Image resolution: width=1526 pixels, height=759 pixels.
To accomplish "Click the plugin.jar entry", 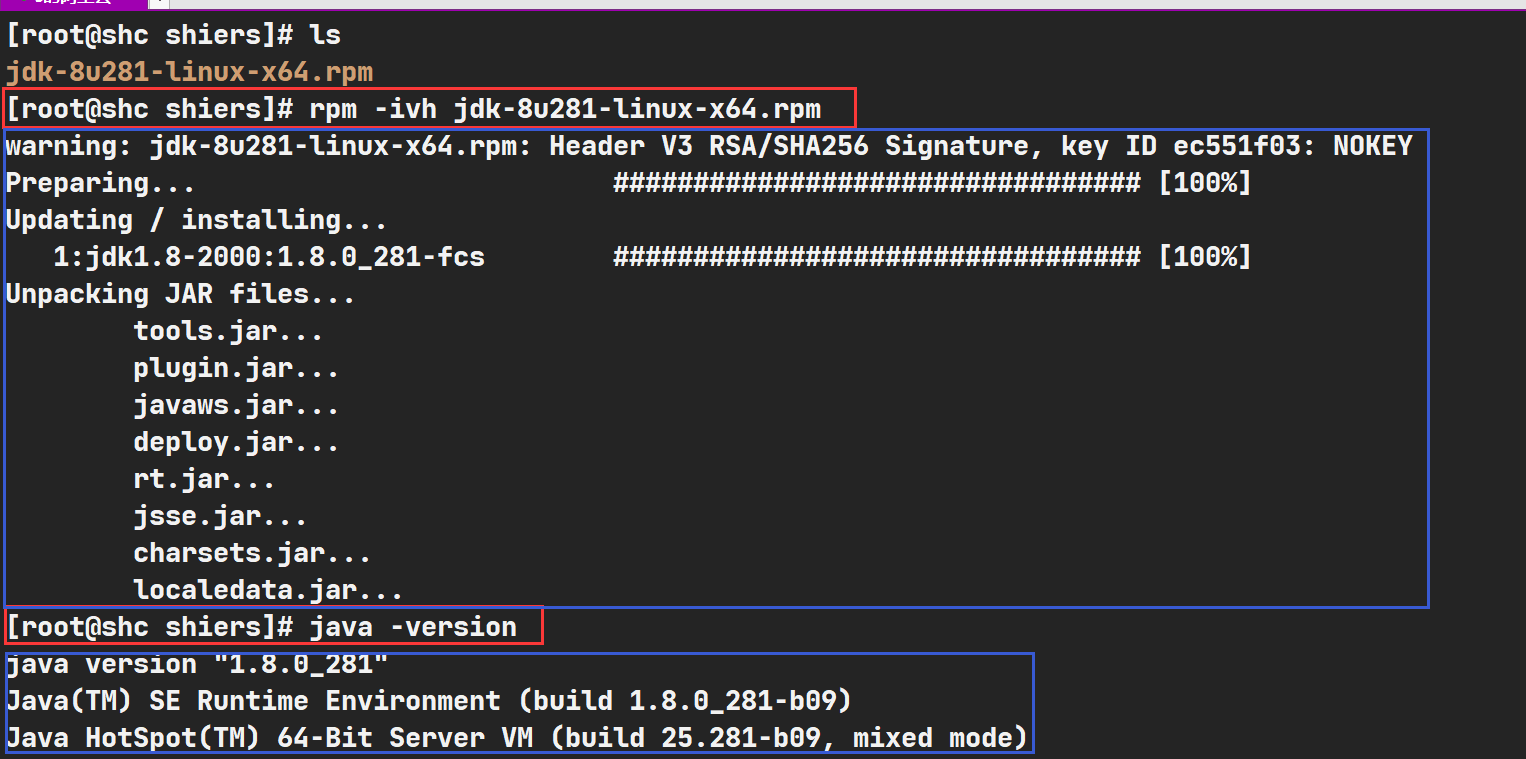I will click(x=236, y=368).
